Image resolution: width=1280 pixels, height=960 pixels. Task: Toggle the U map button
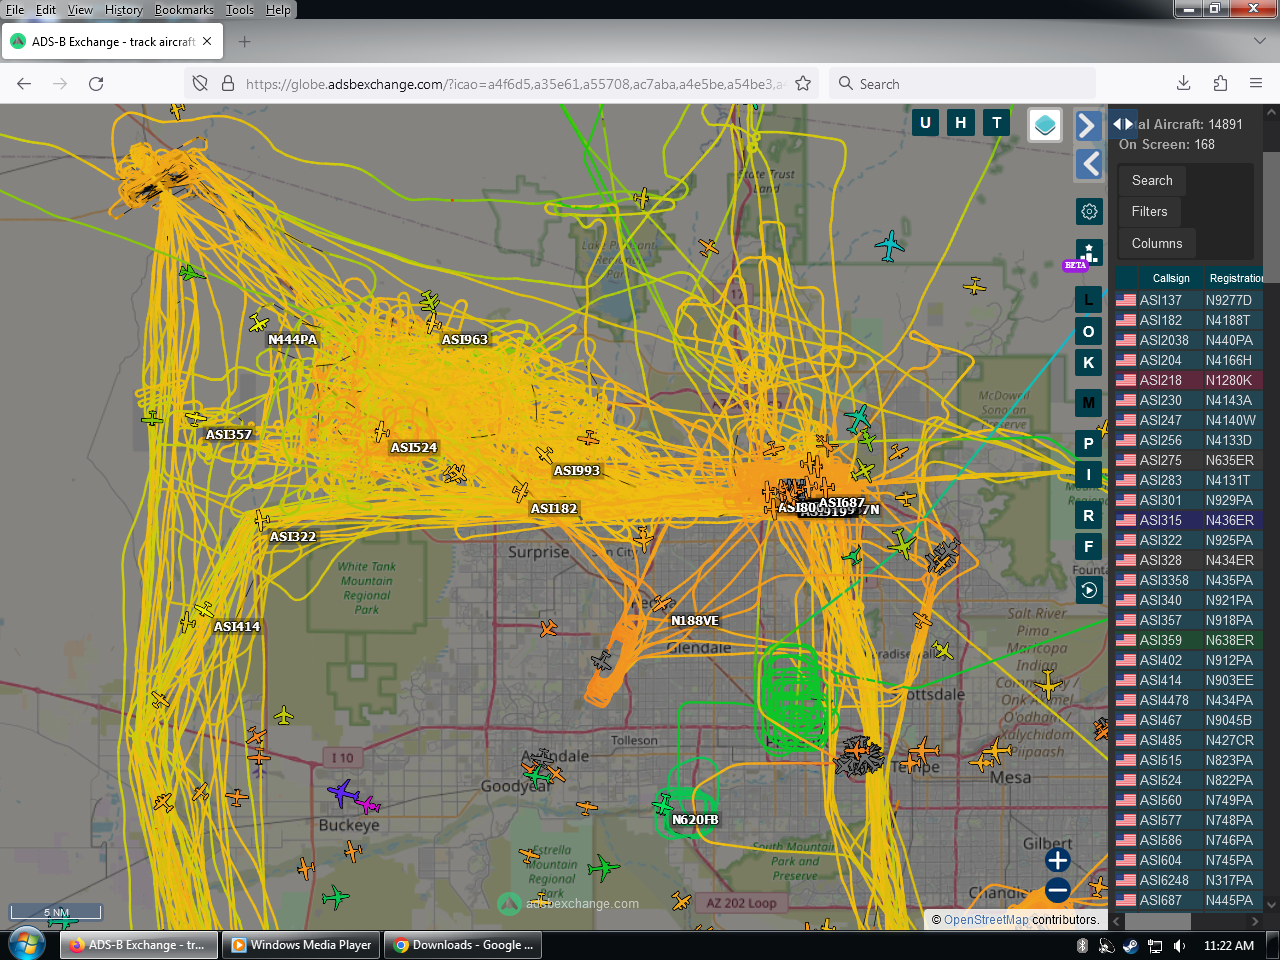925,123
